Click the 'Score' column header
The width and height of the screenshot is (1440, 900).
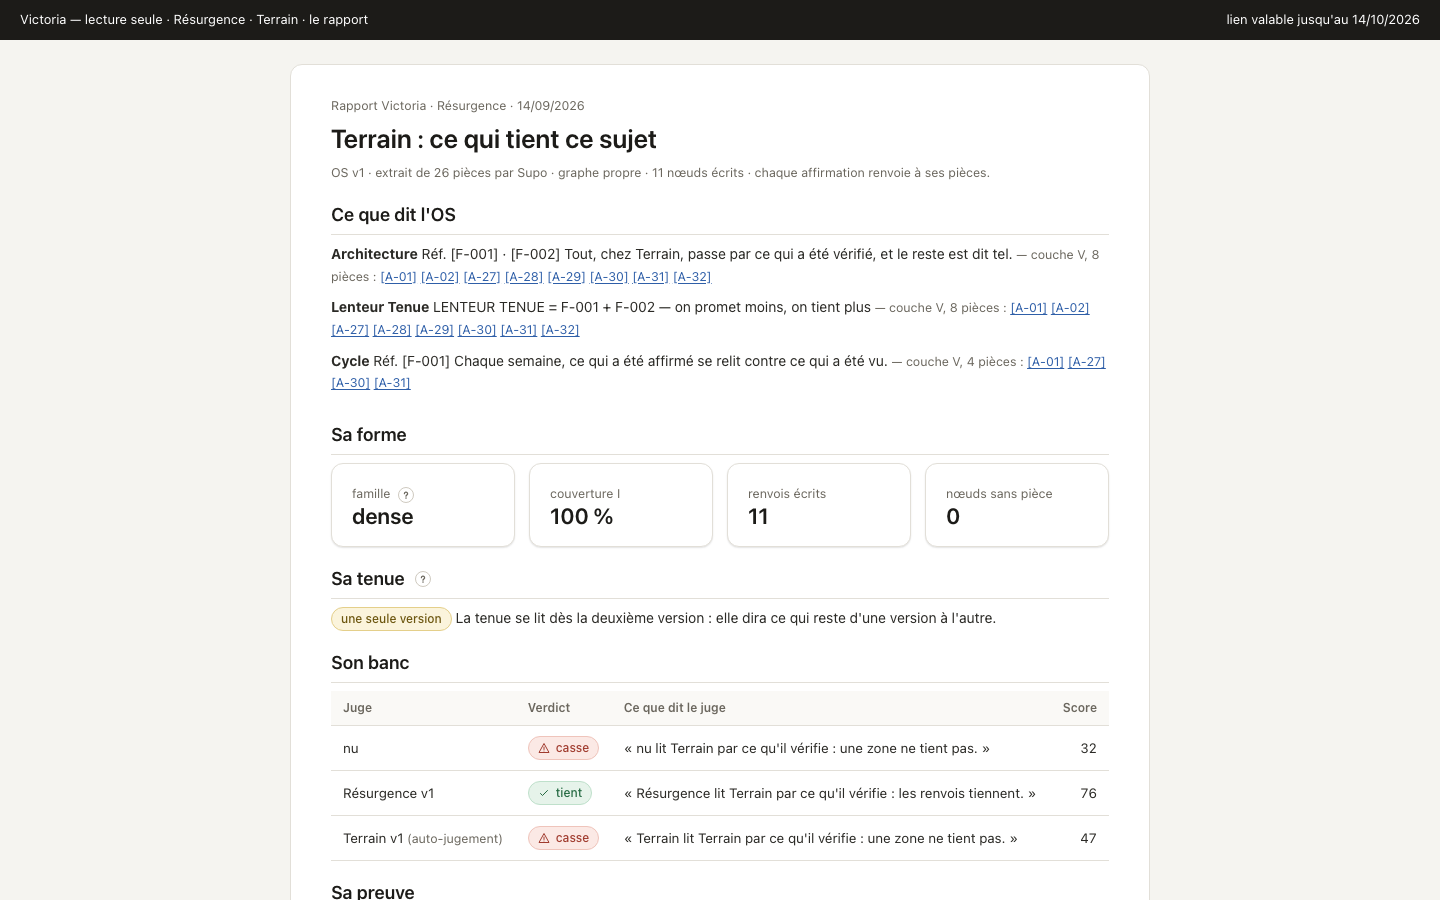[1079, 708]
